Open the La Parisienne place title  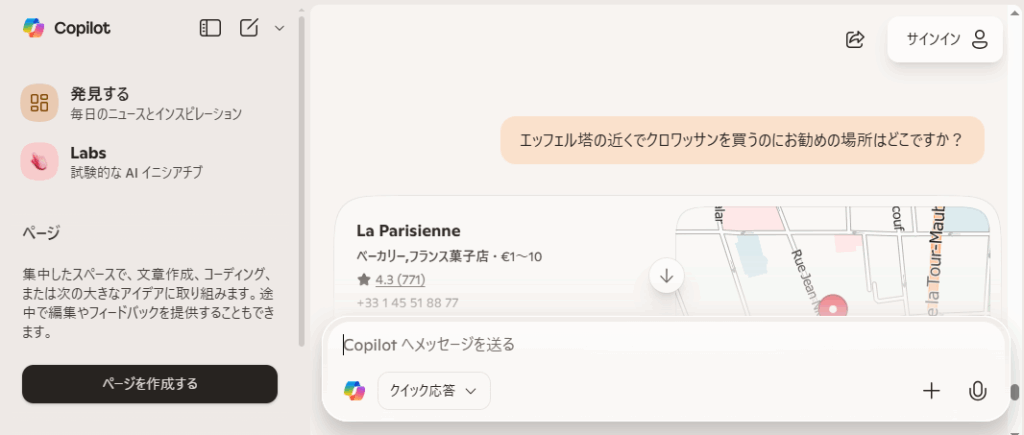click(408, 231)
